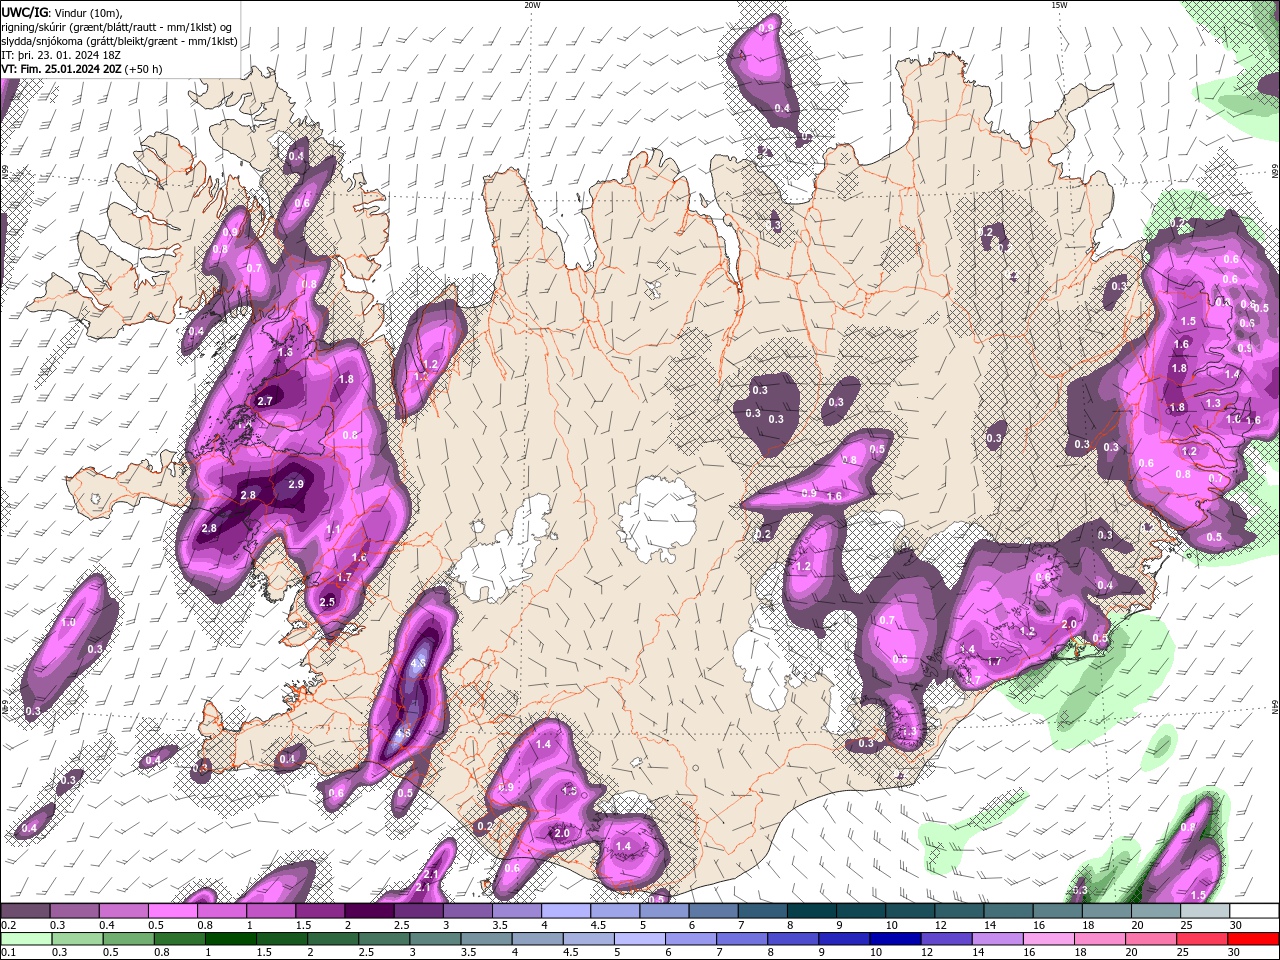Pick the 3–3.5 grey-green lower rain scale swatch
Screen dimensions: 1280x960
point(435,939)
